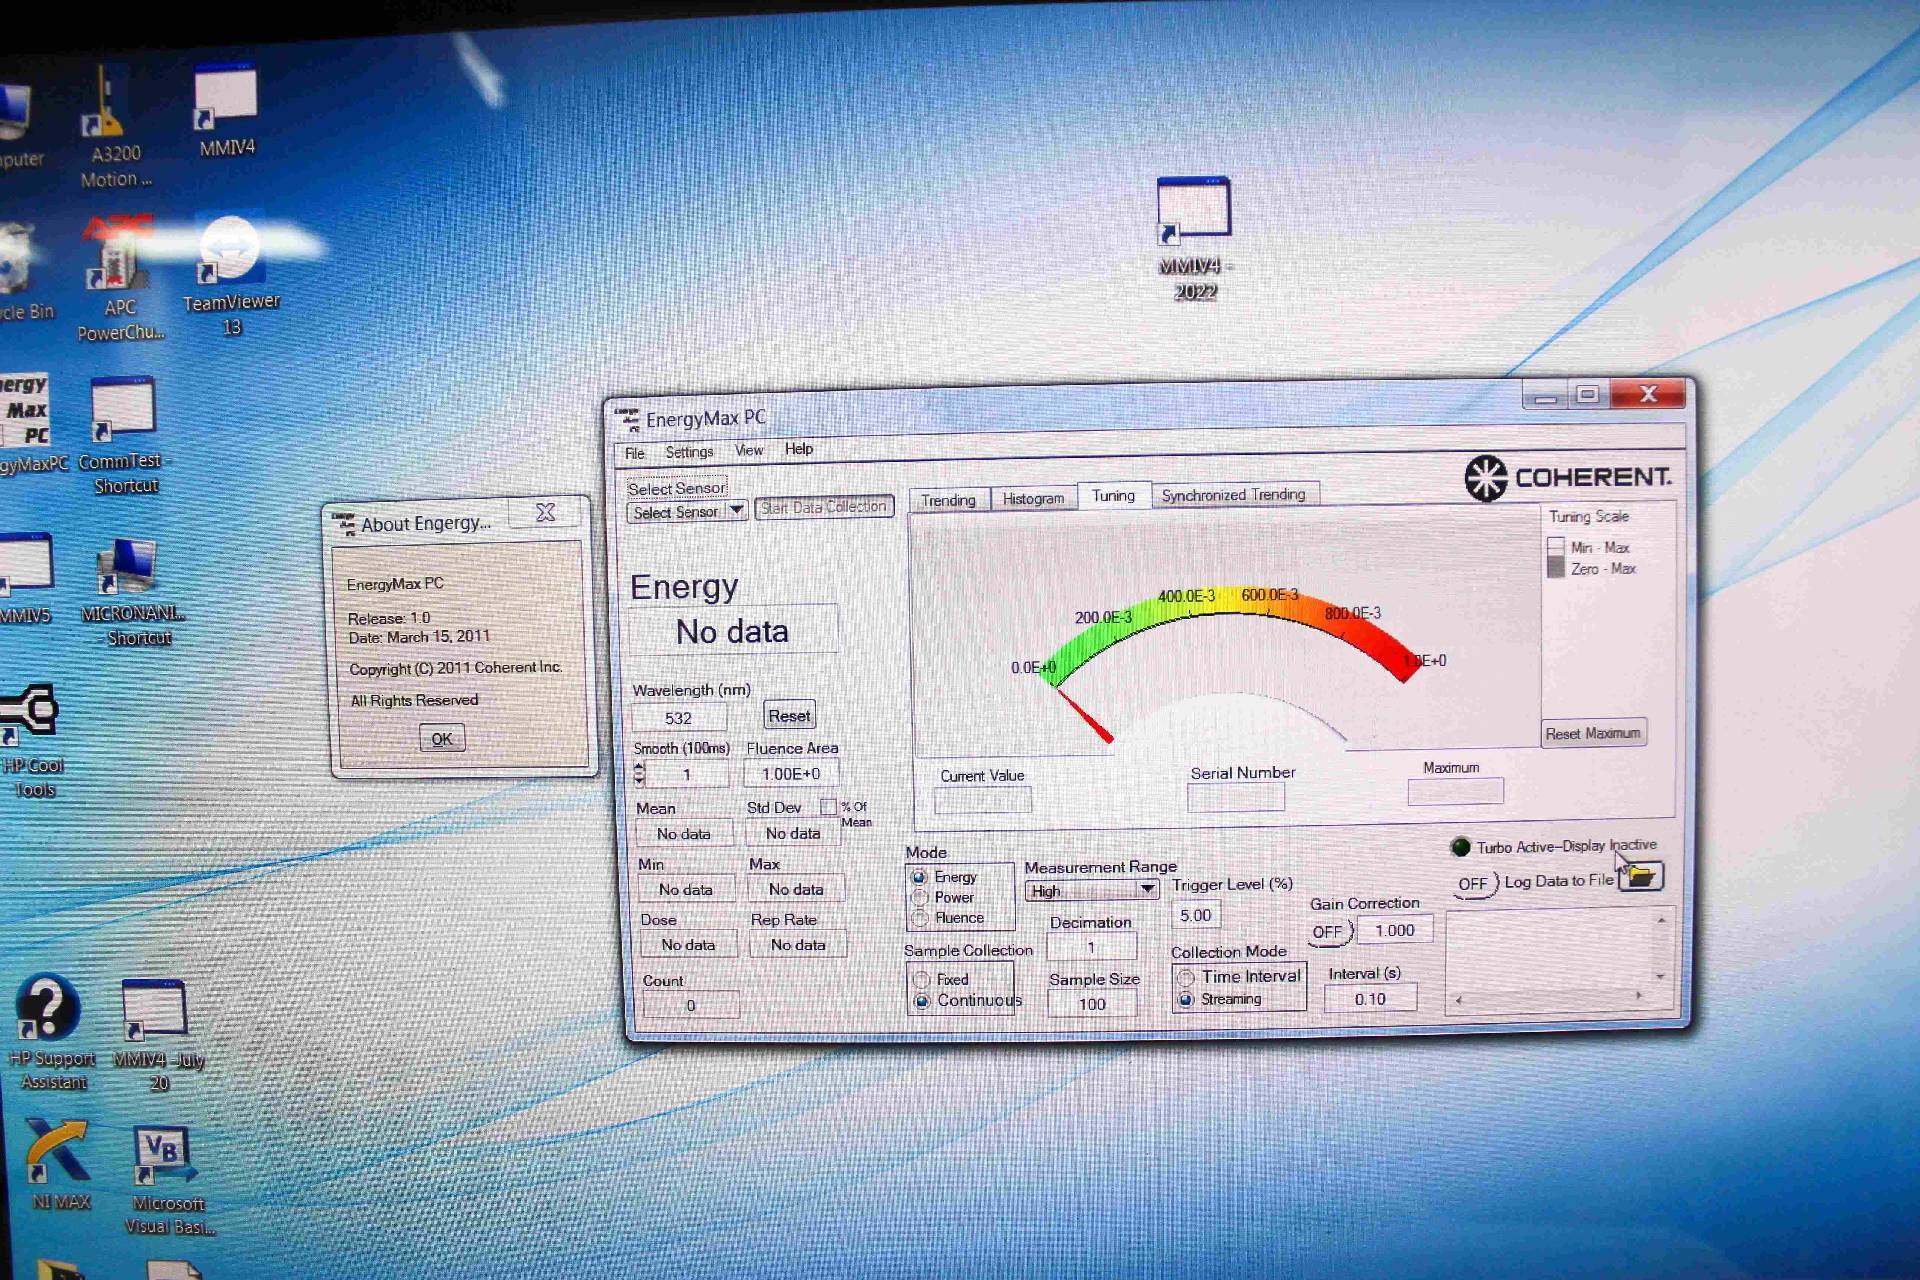This screenshot has height=1280, width=1920.
Task: Open the MMIV4 2022 desktop shortcut
Action: point(1195,240)
